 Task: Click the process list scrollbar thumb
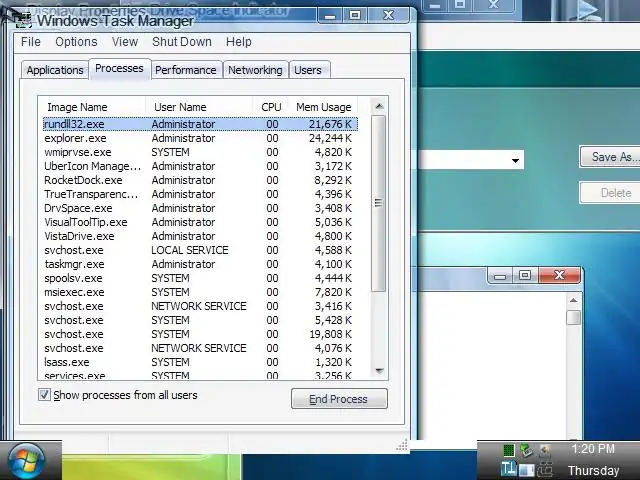click(x=378, y=203)
